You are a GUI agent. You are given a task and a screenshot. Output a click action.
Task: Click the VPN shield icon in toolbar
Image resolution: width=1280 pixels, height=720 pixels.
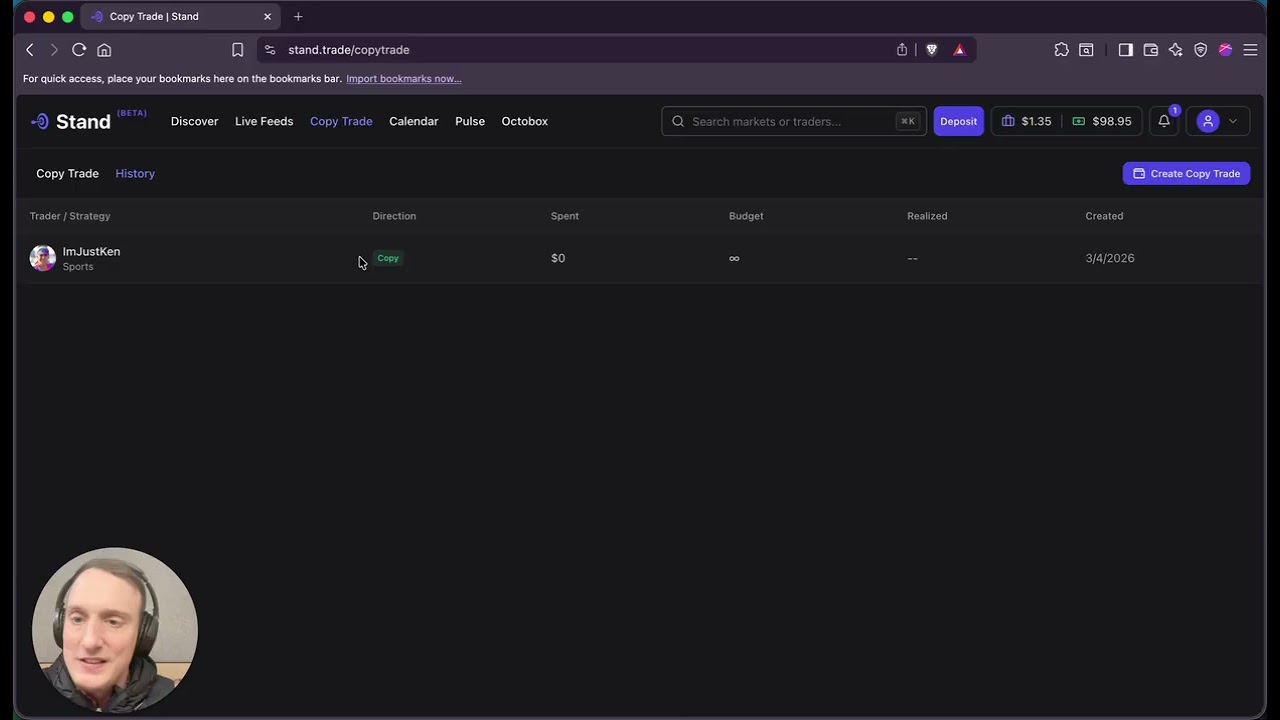pyautogui.click(x=1200, y=50)
